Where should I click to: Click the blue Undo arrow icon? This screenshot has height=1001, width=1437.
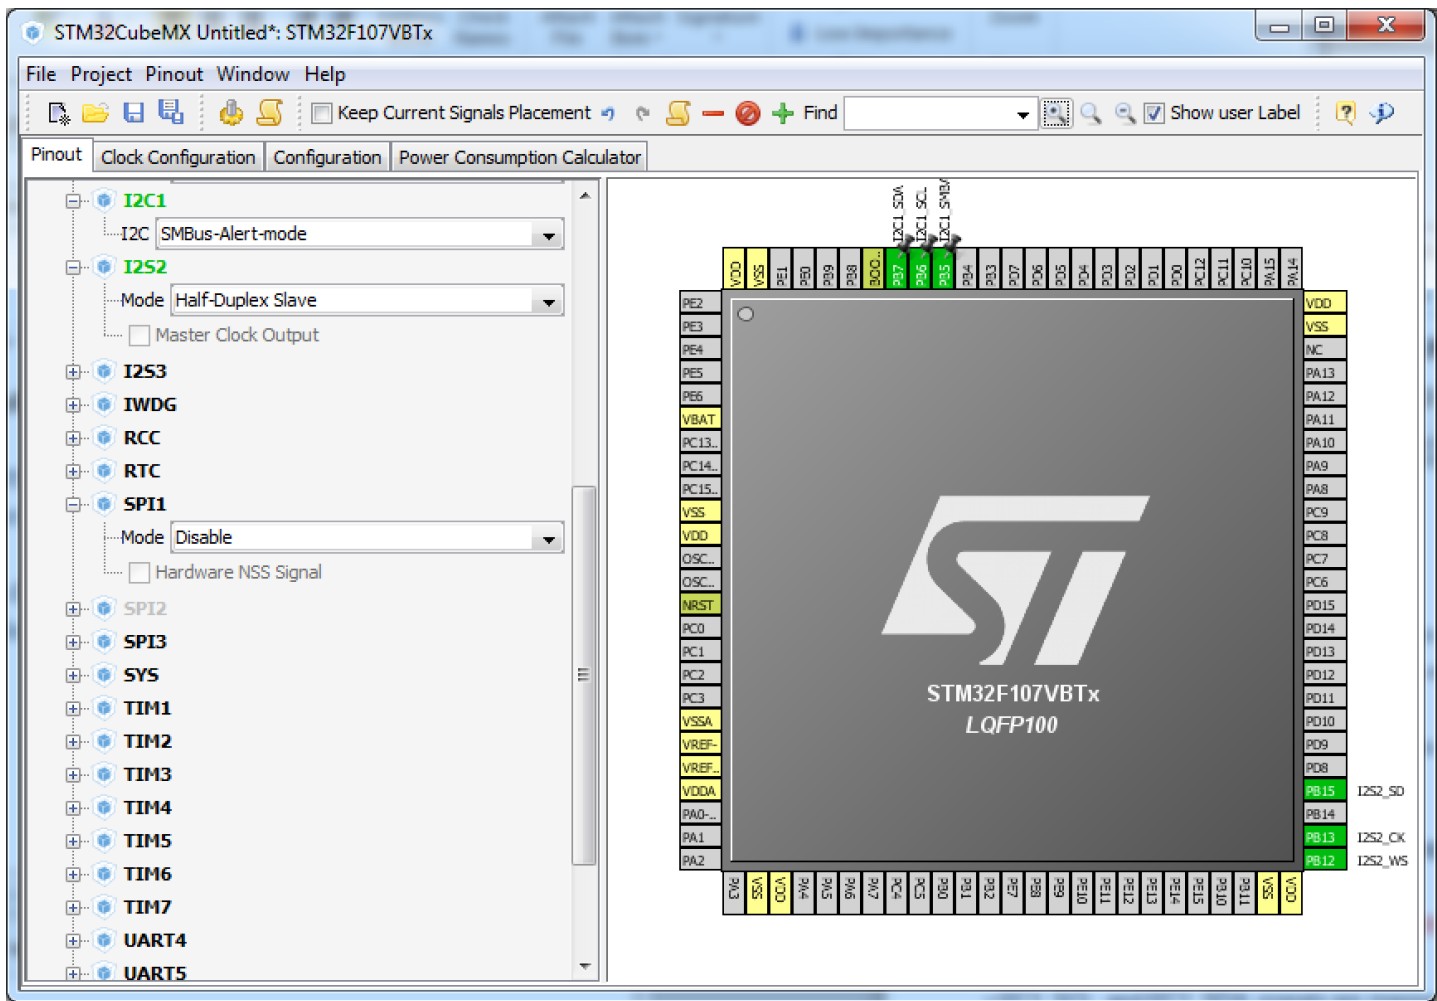pos(608,113)
